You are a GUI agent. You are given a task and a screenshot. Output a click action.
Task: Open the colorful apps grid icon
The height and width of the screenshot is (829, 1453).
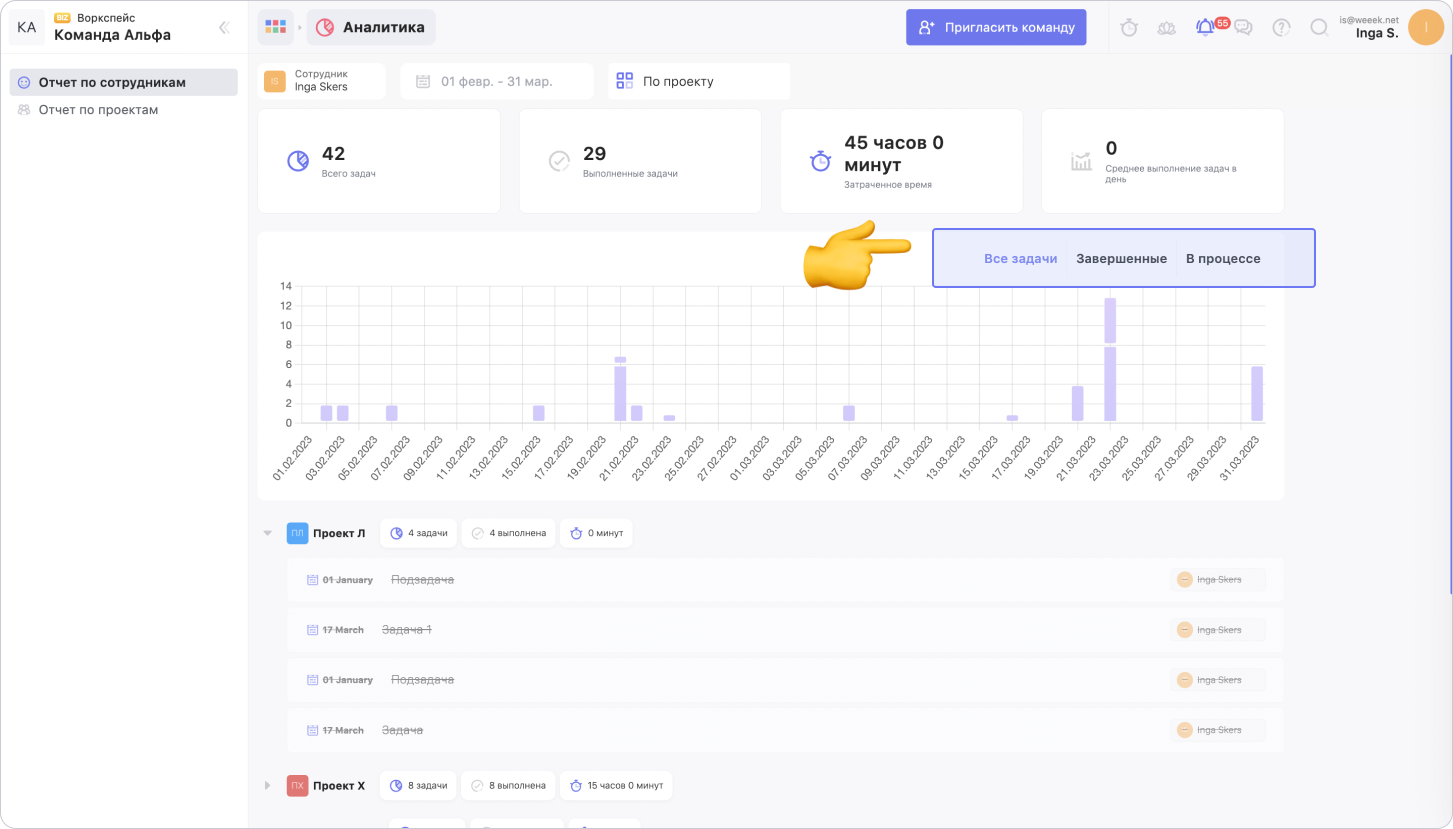click(275, 27)
